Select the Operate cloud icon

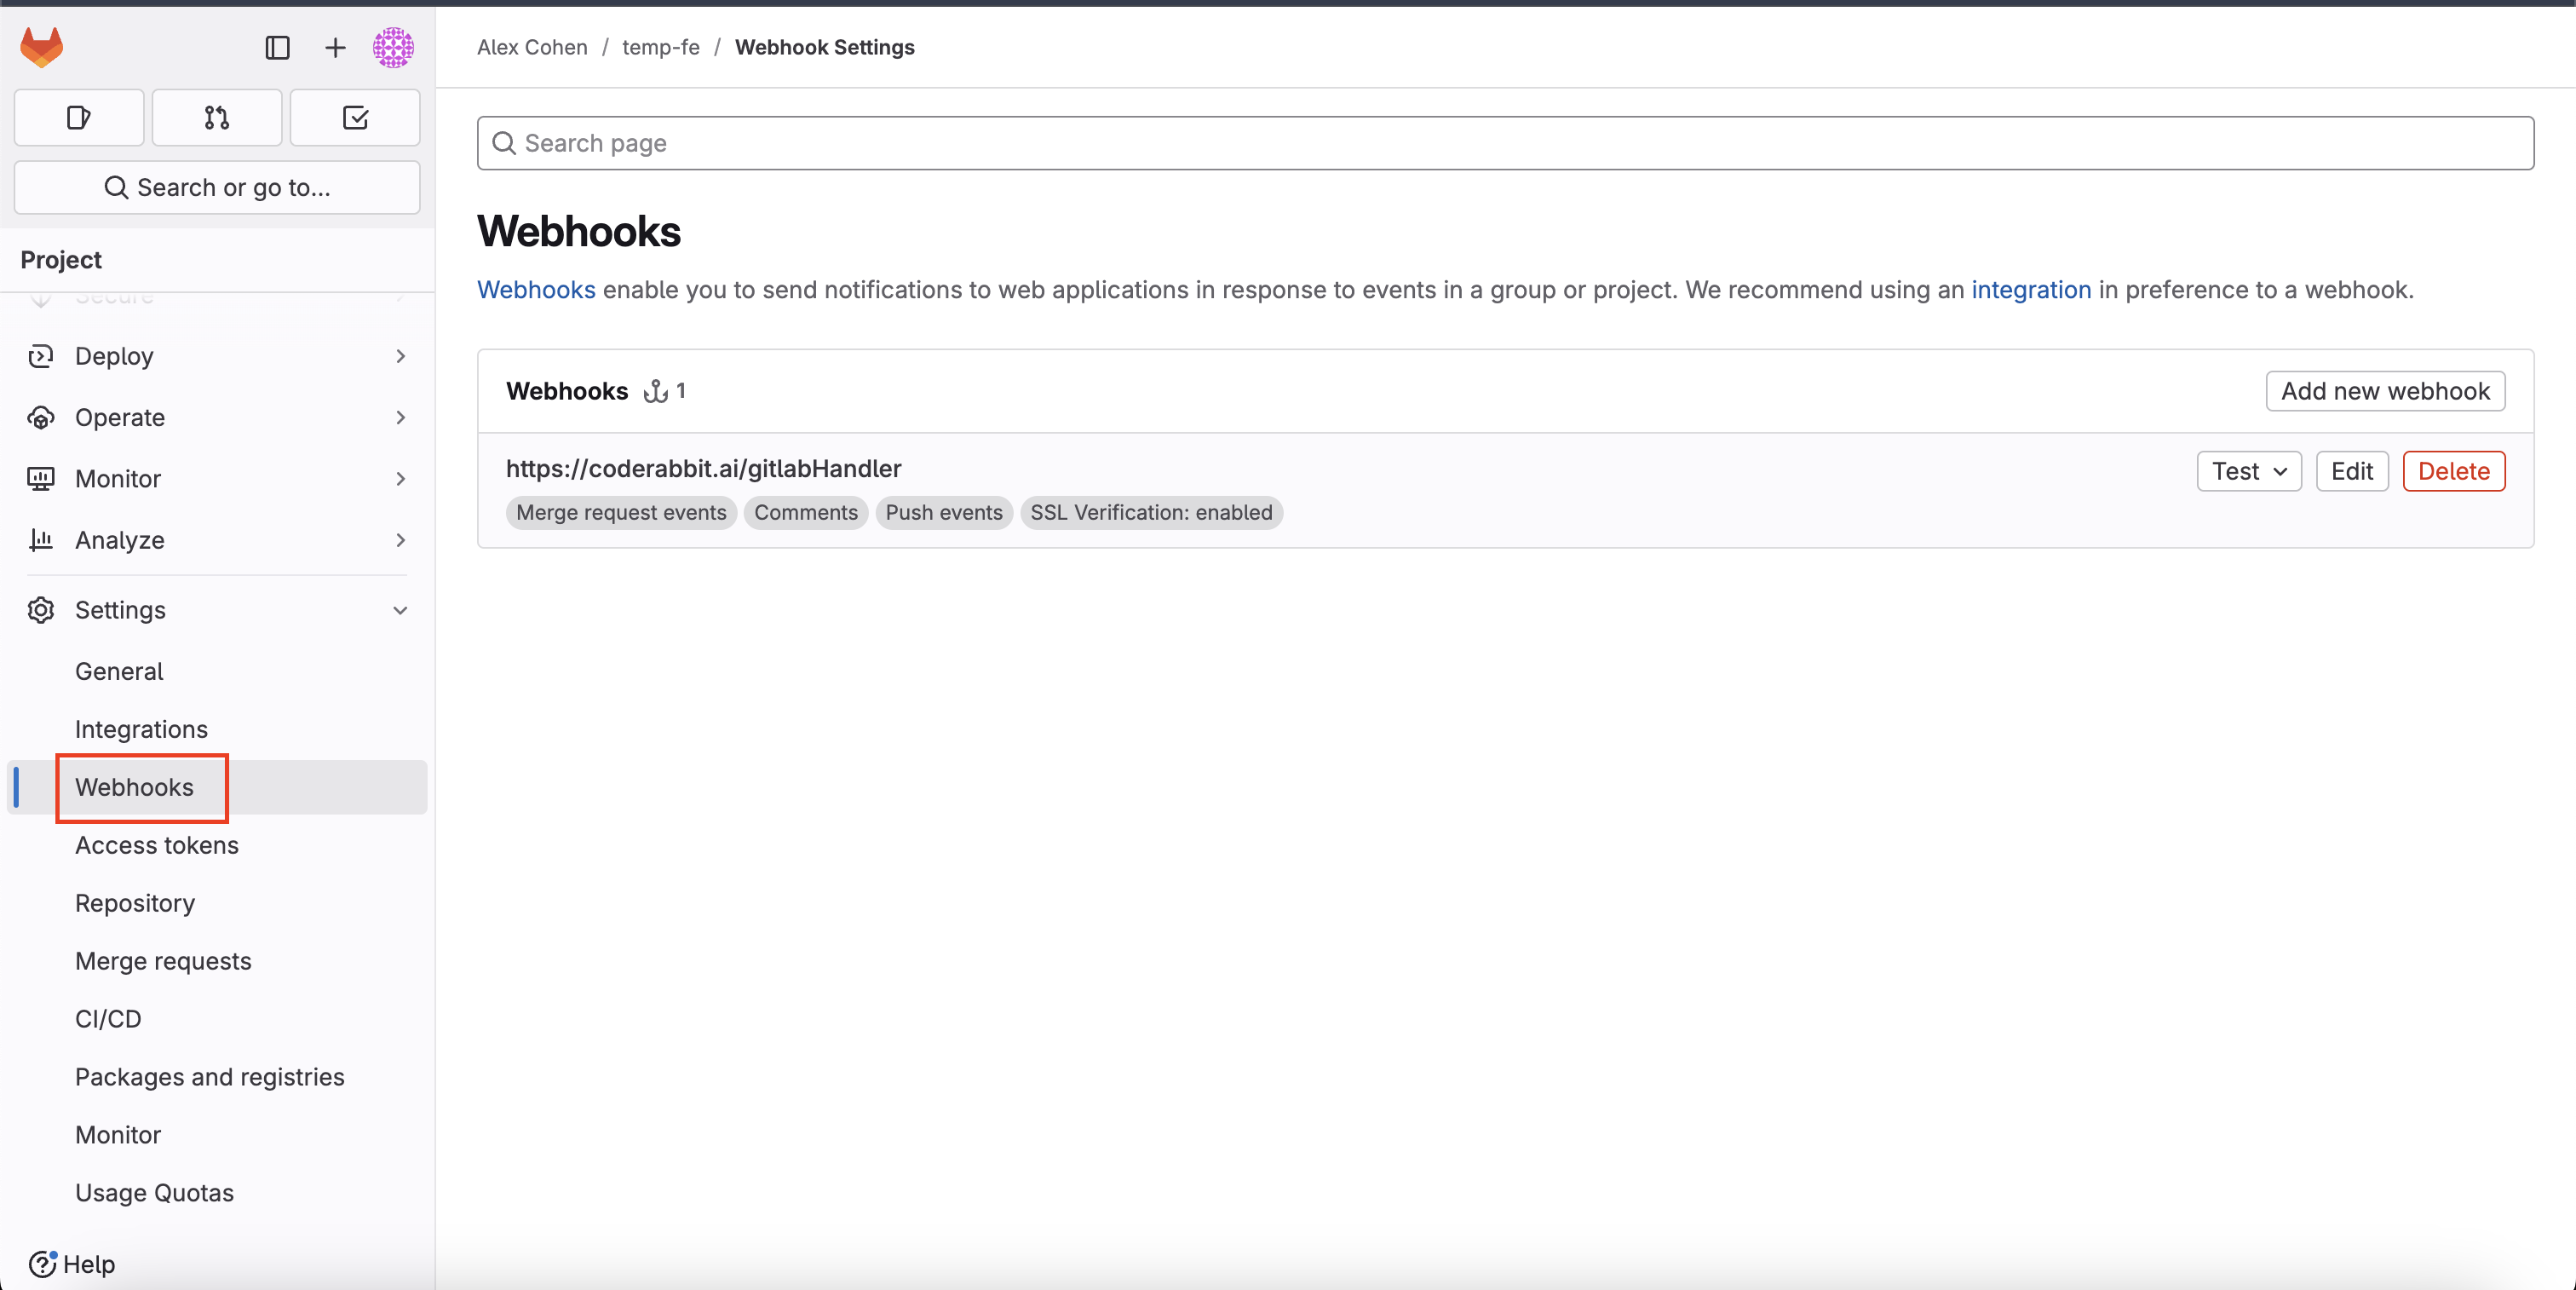41,417
